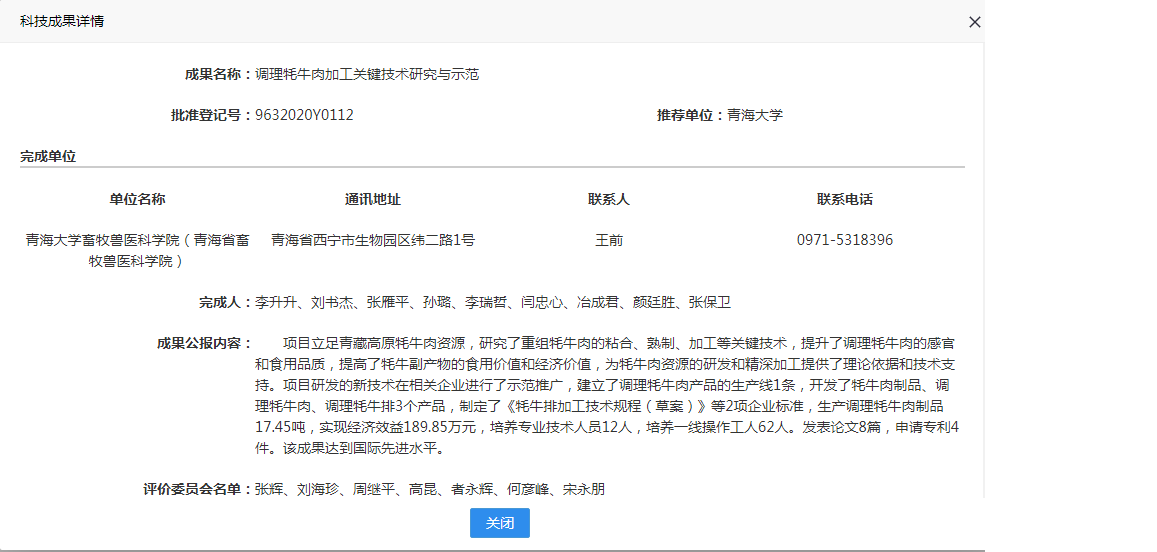Click the 完成人 names list
The image size is (1157, 552).
coord(493,302)
